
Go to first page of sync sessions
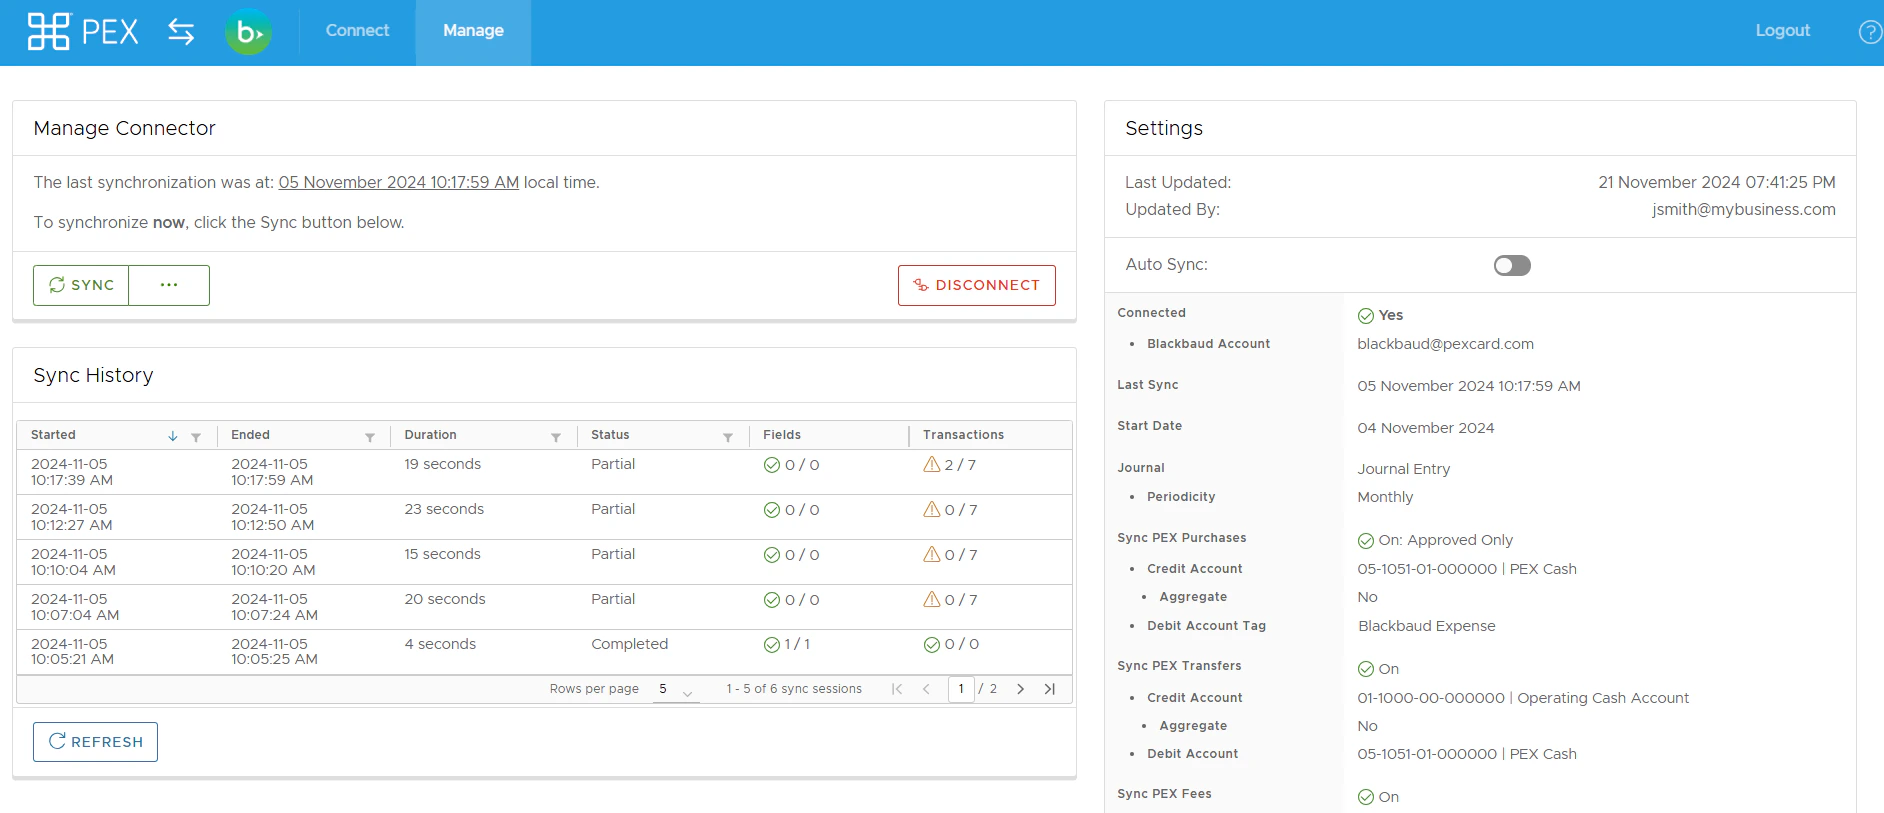(x=897, y=689)
